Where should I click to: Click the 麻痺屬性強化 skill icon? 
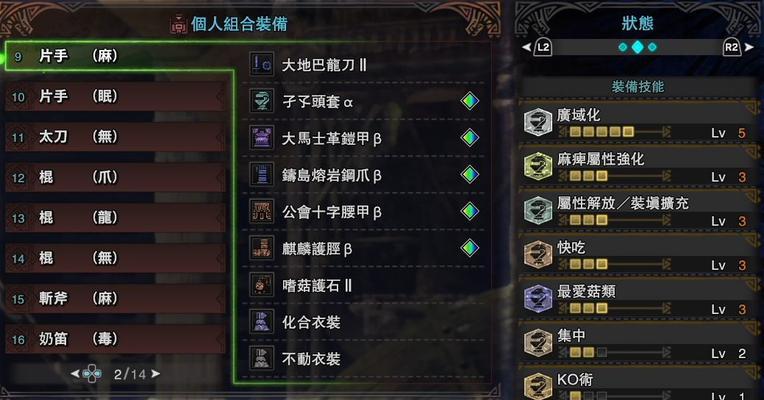click(538, 166)
